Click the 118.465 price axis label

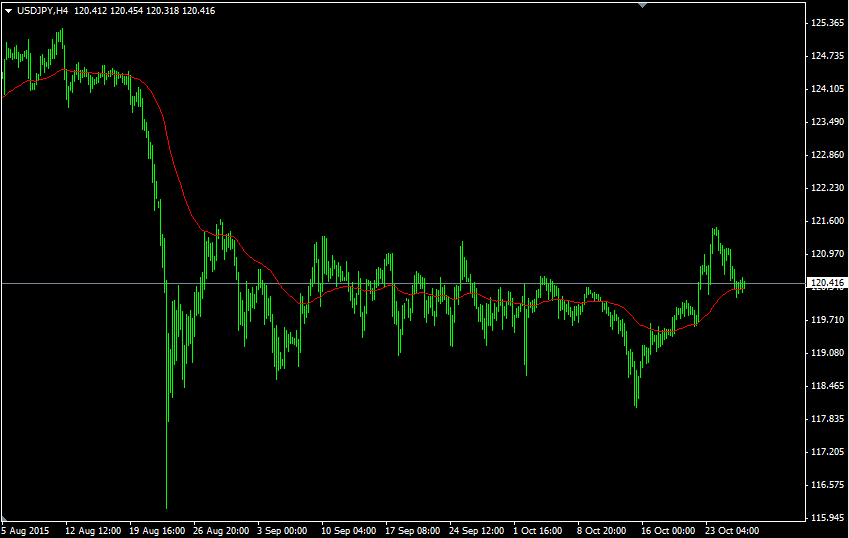[x=827, y=386]
